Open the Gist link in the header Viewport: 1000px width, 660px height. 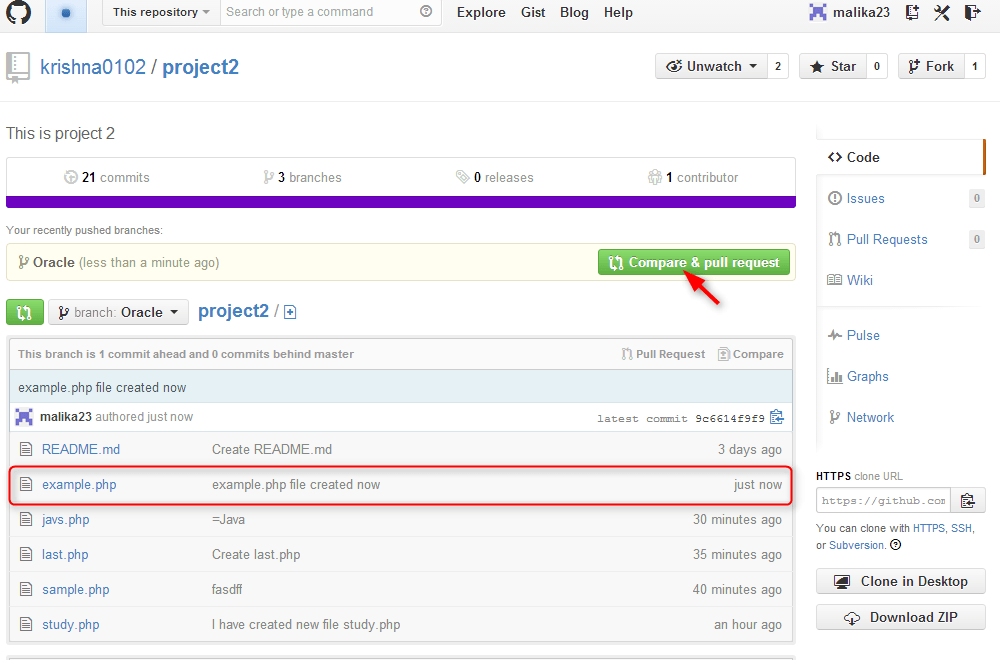point(533,12)
